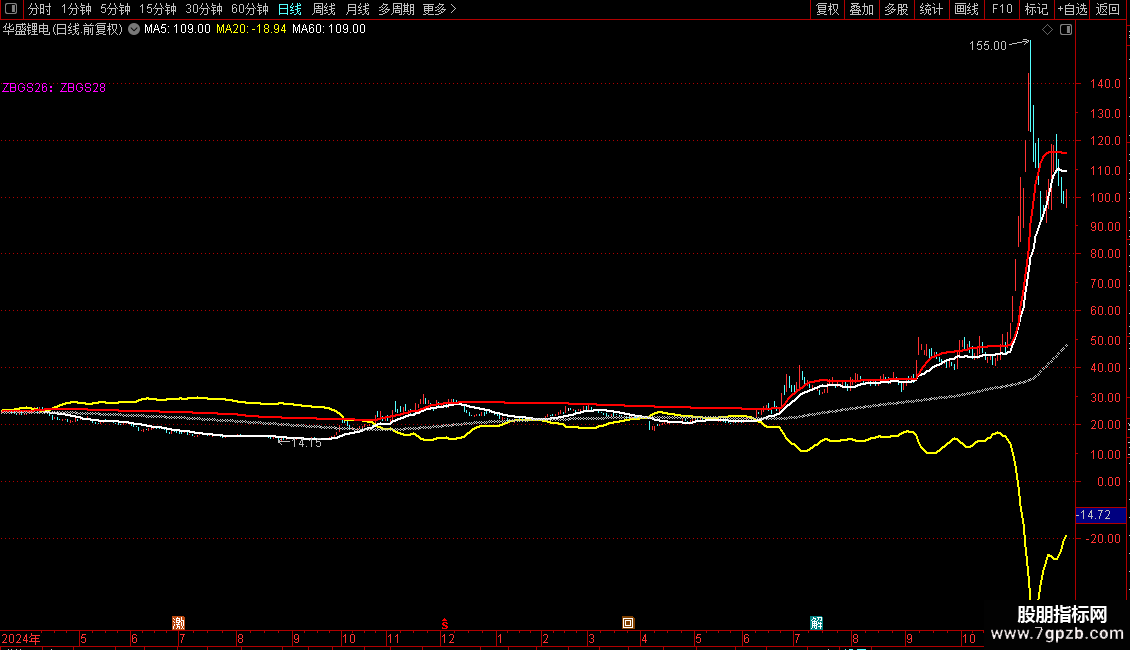Click the 0.00 price axis label
The width and height of the screenshot is (1130, 650).
tap(1109, 482)
